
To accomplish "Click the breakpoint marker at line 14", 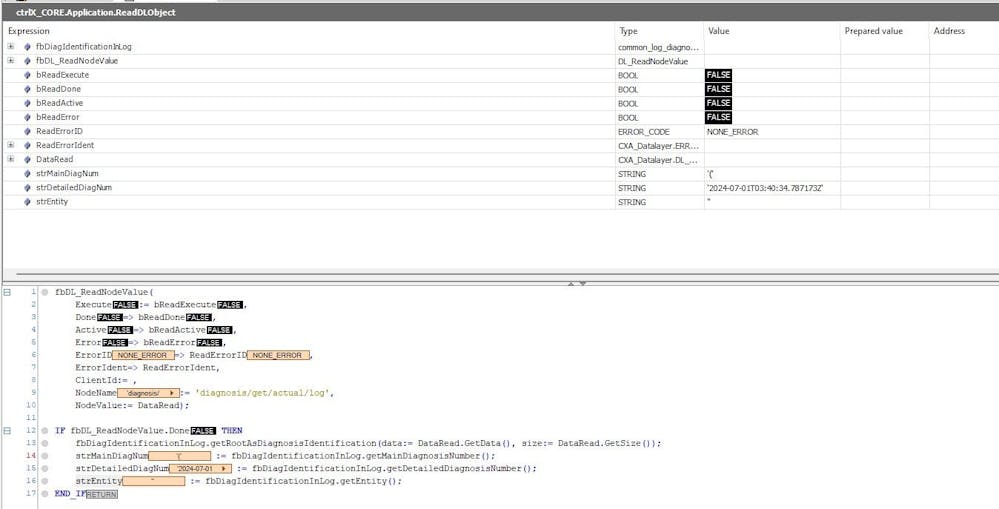I will pyautogui.click(x=45, y=455).
